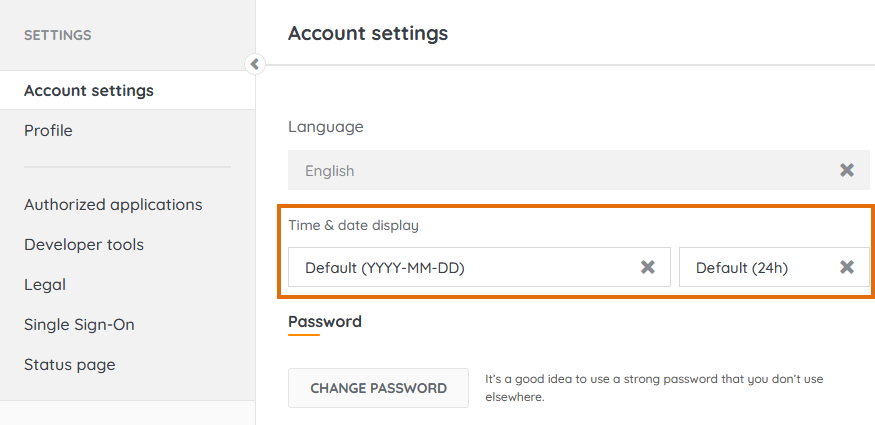Viewport: 875px width, 425px height.
Task: Clear the 24h time format selection
Action: tap(847, 267)
